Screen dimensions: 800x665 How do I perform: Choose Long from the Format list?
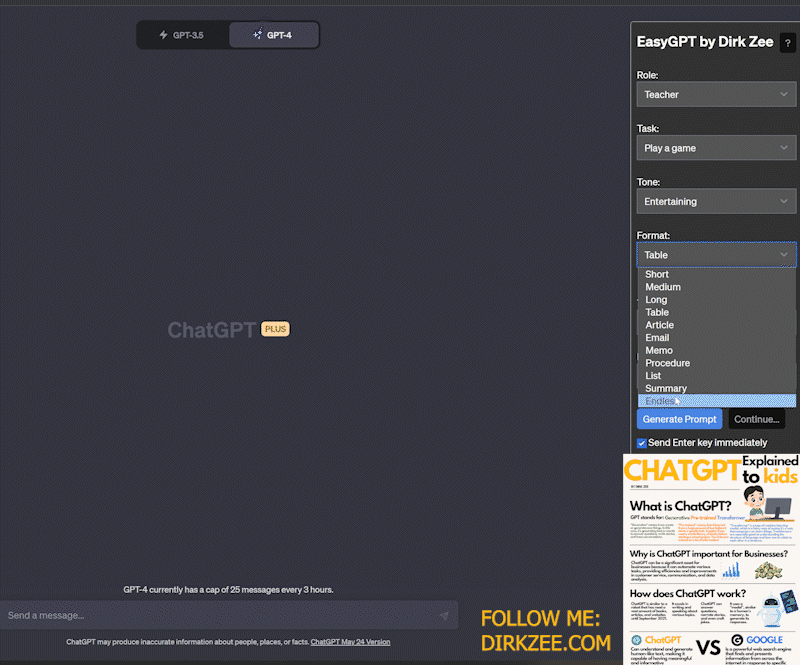pos(716,300)
